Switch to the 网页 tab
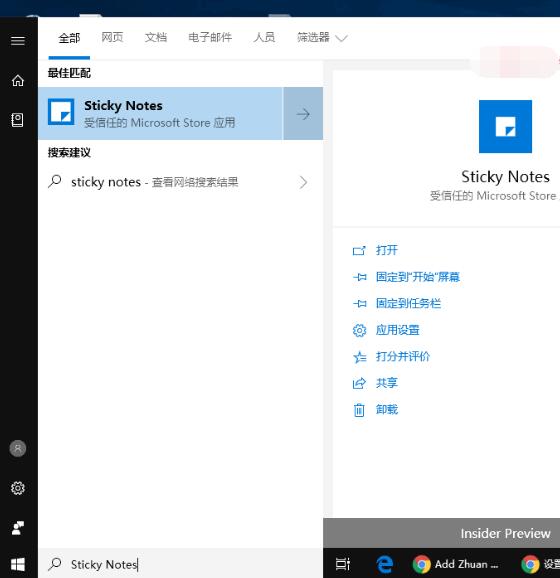The height and width of the screenshot is (578, 560). pyautogui.click(x=112, y=37)
